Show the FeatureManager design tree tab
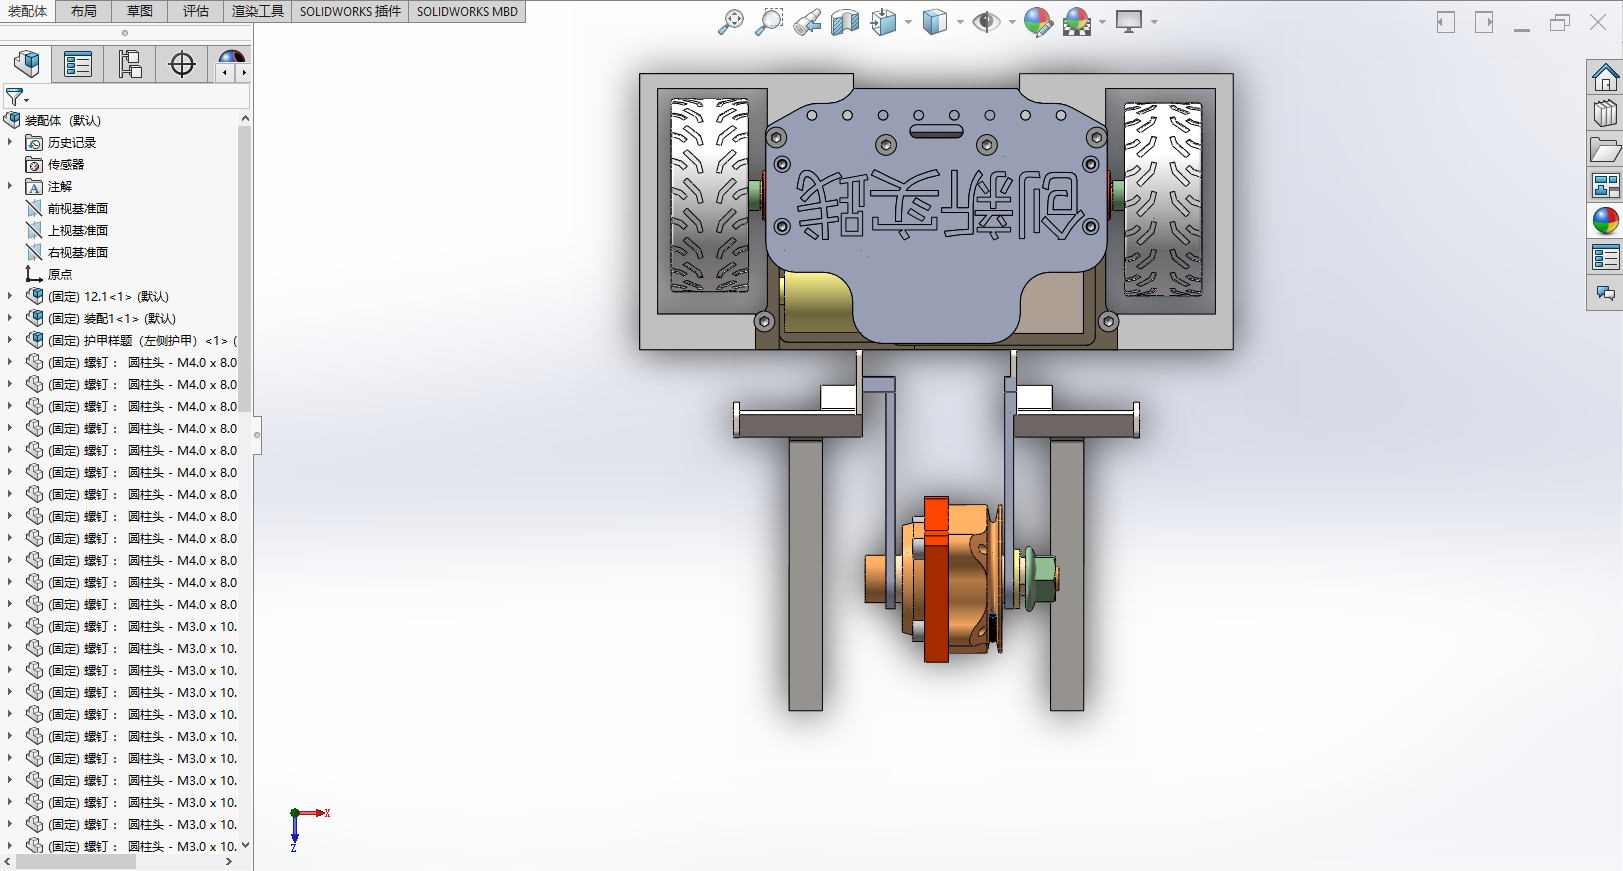Viewport: 1623px width, 871px height. point(27,64)
